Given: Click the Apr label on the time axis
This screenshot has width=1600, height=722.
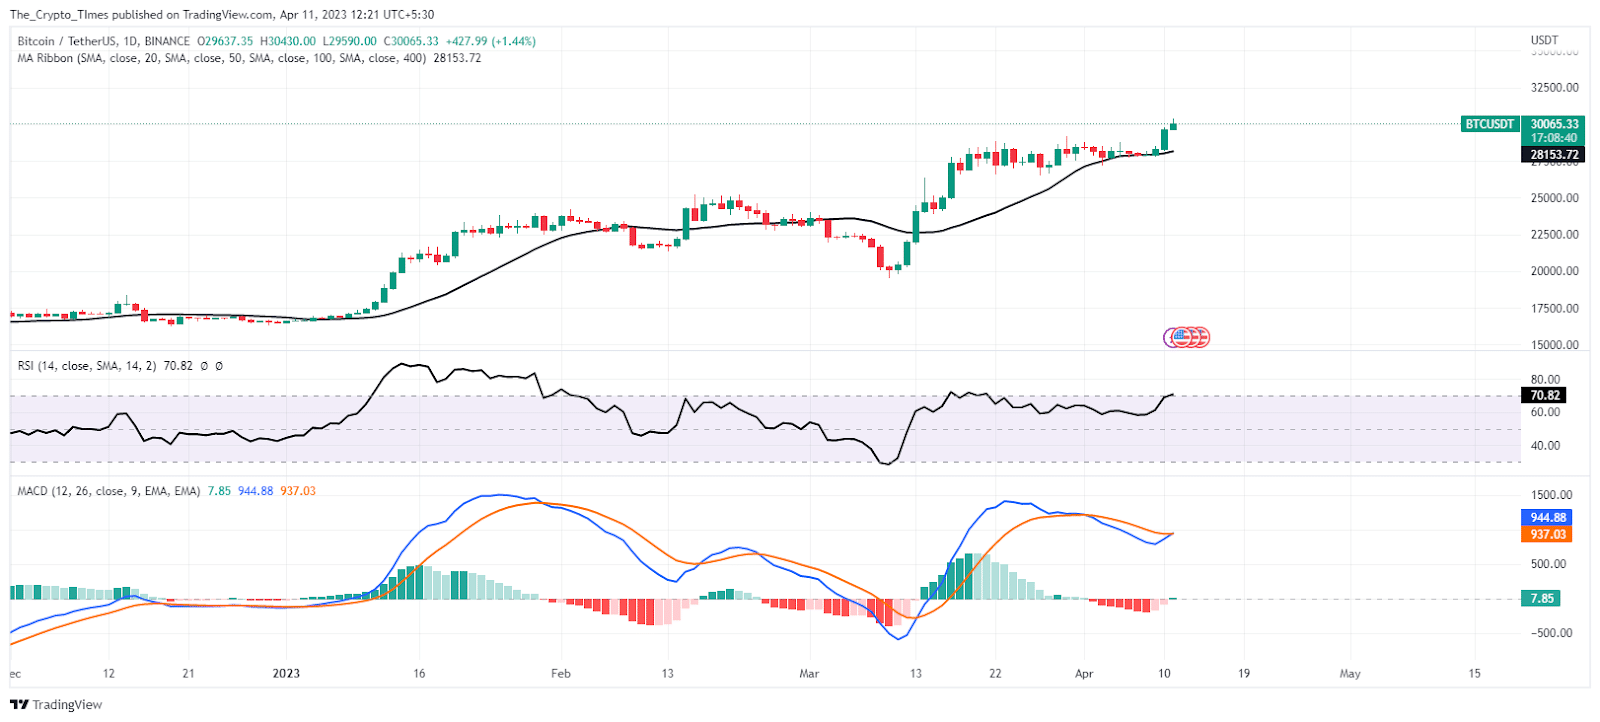Looking at the screenshot, I should coord(1084,673).
